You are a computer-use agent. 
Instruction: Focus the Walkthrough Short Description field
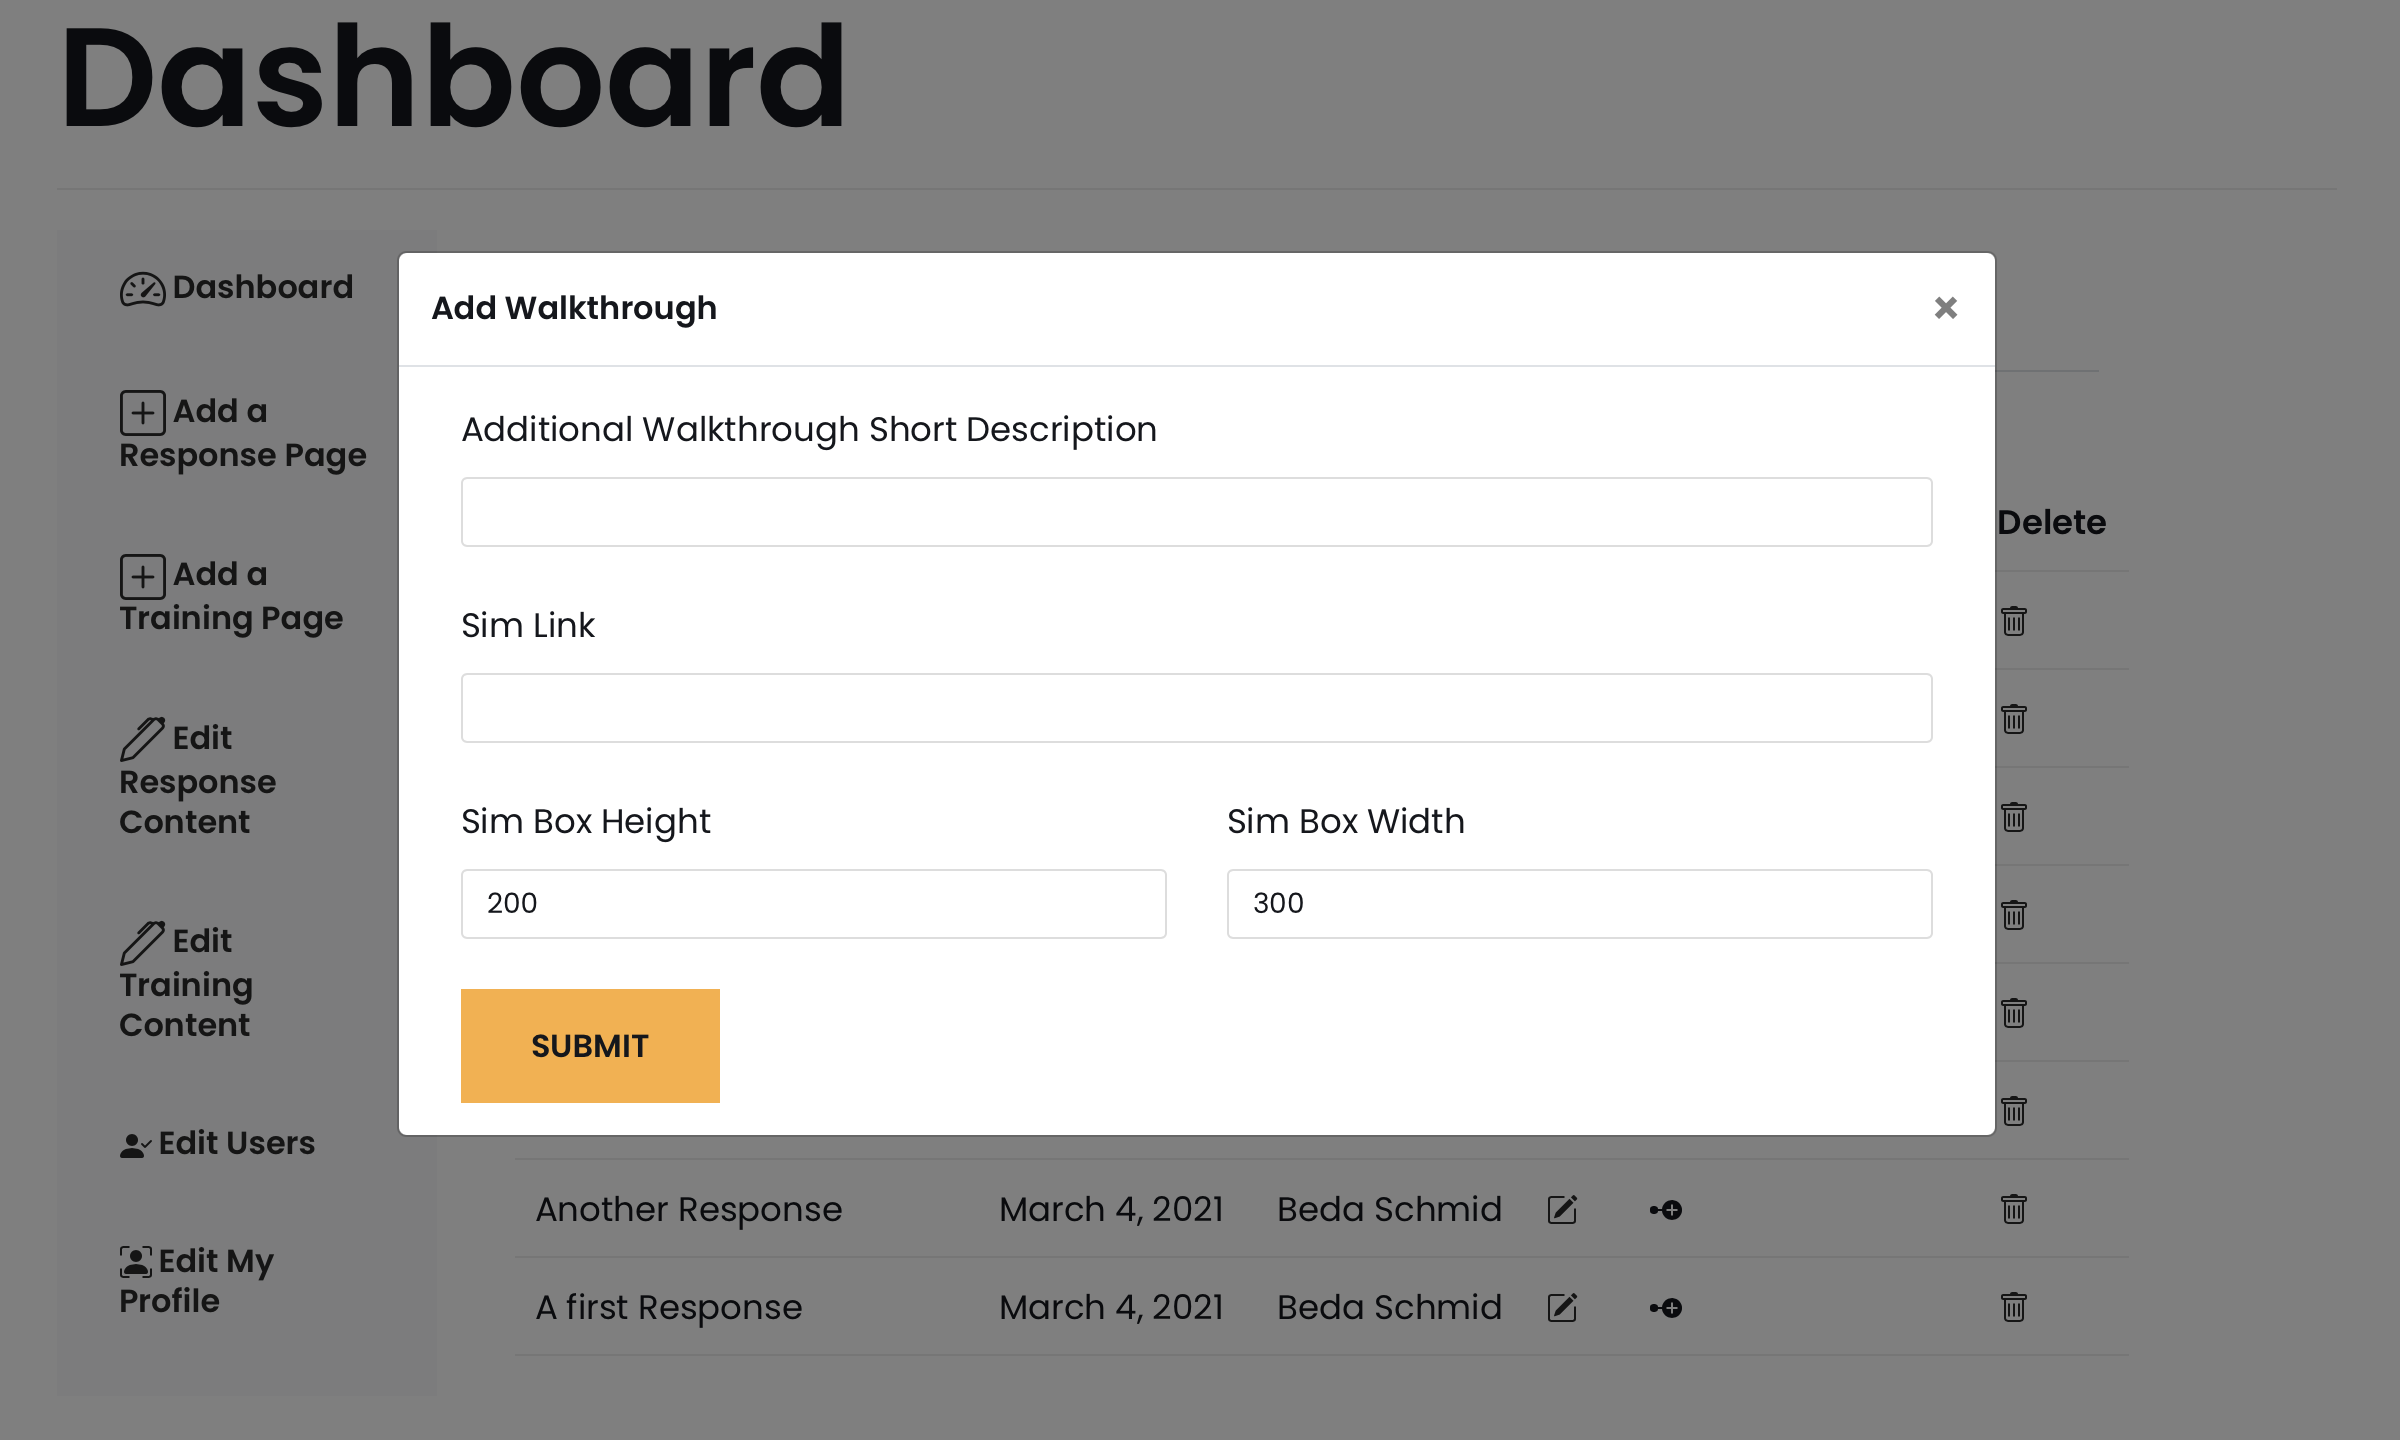(1196, 512)
